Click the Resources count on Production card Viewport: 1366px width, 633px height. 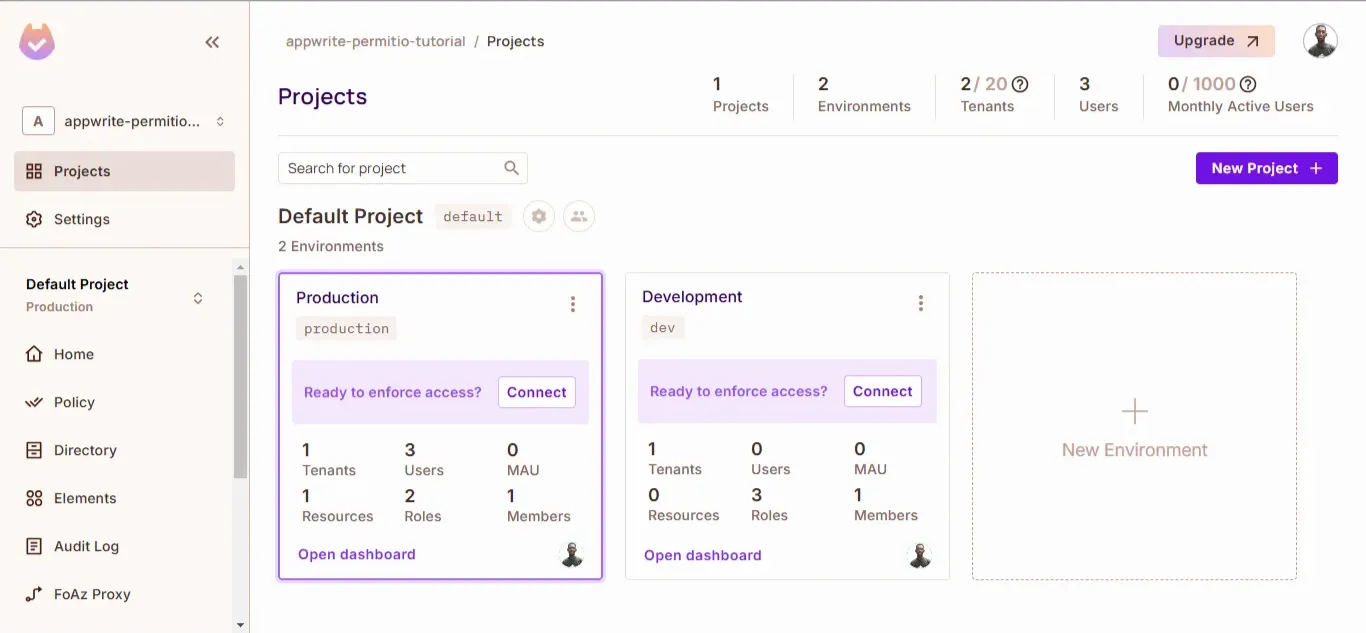(x=338, y=505)
